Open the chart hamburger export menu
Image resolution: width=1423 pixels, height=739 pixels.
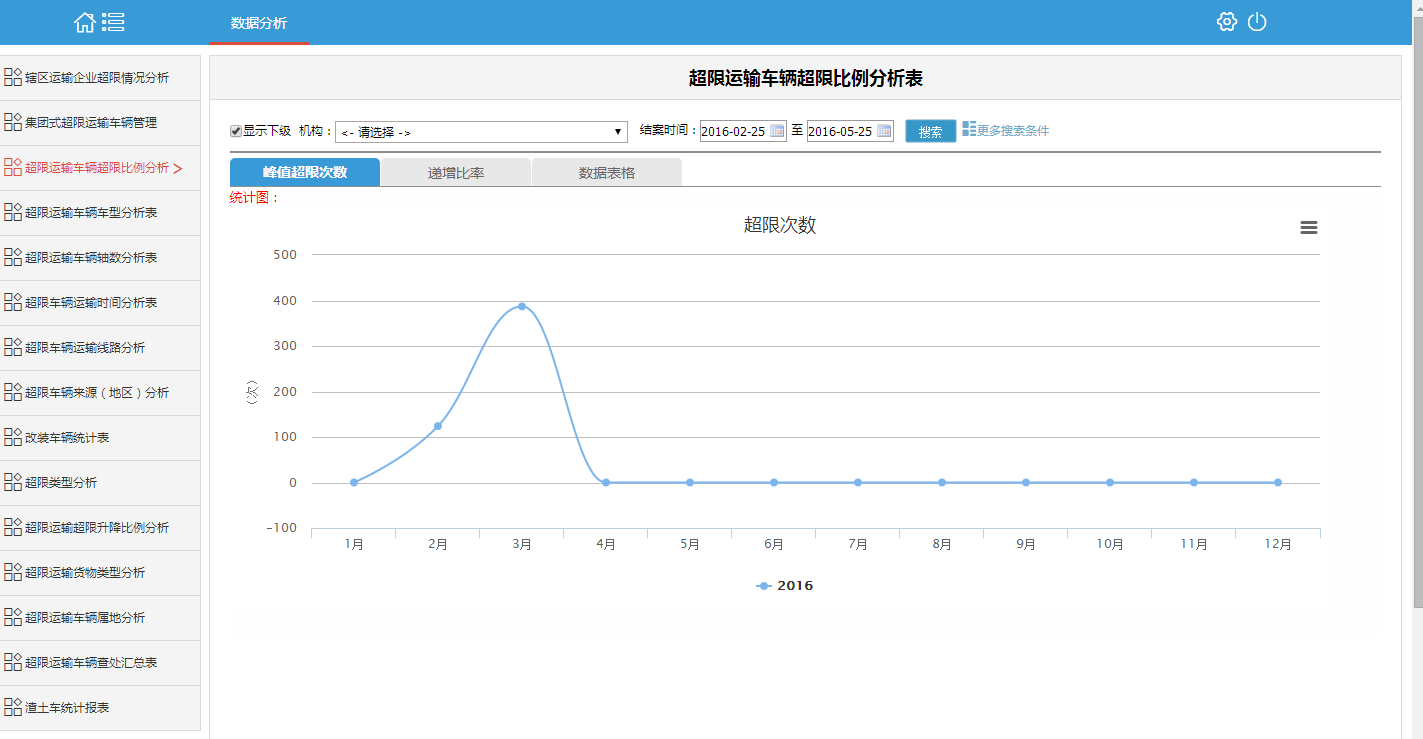(x=1308, y=228)
